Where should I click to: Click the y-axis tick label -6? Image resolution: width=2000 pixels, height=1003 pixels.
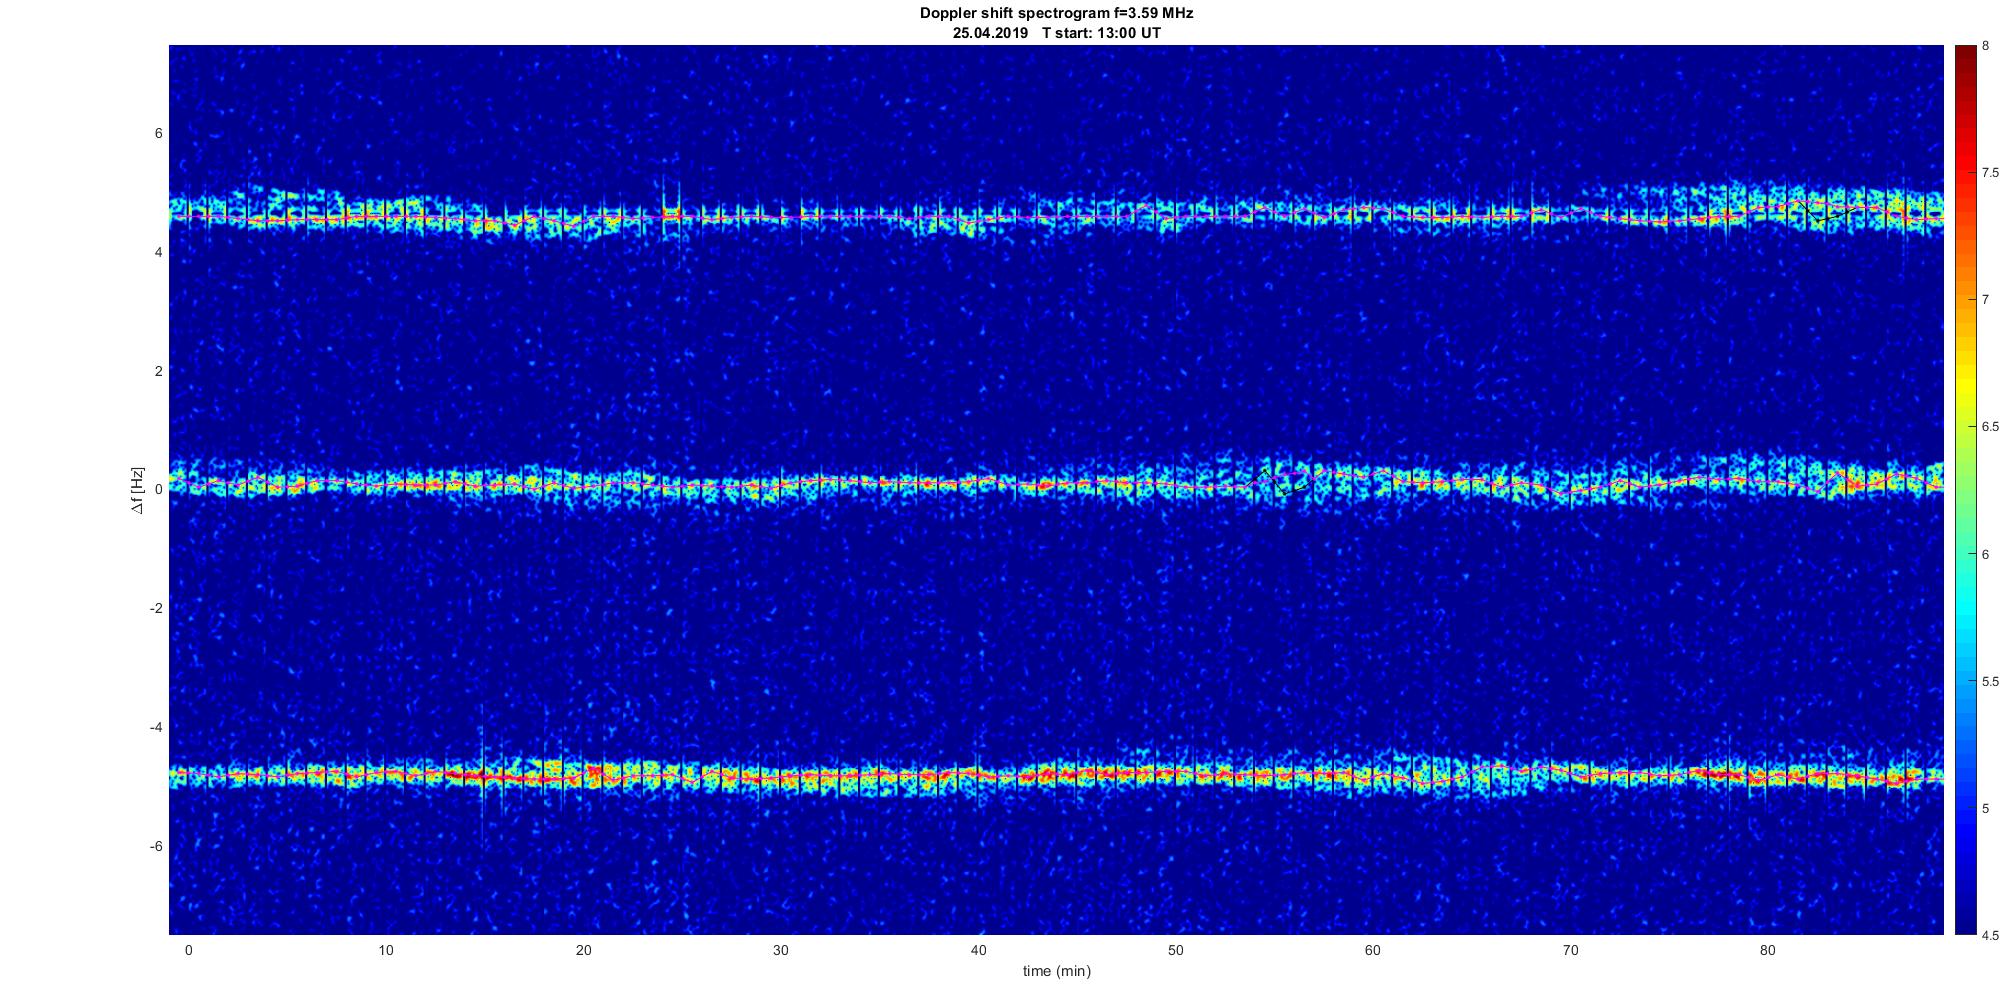pos(155,846)
